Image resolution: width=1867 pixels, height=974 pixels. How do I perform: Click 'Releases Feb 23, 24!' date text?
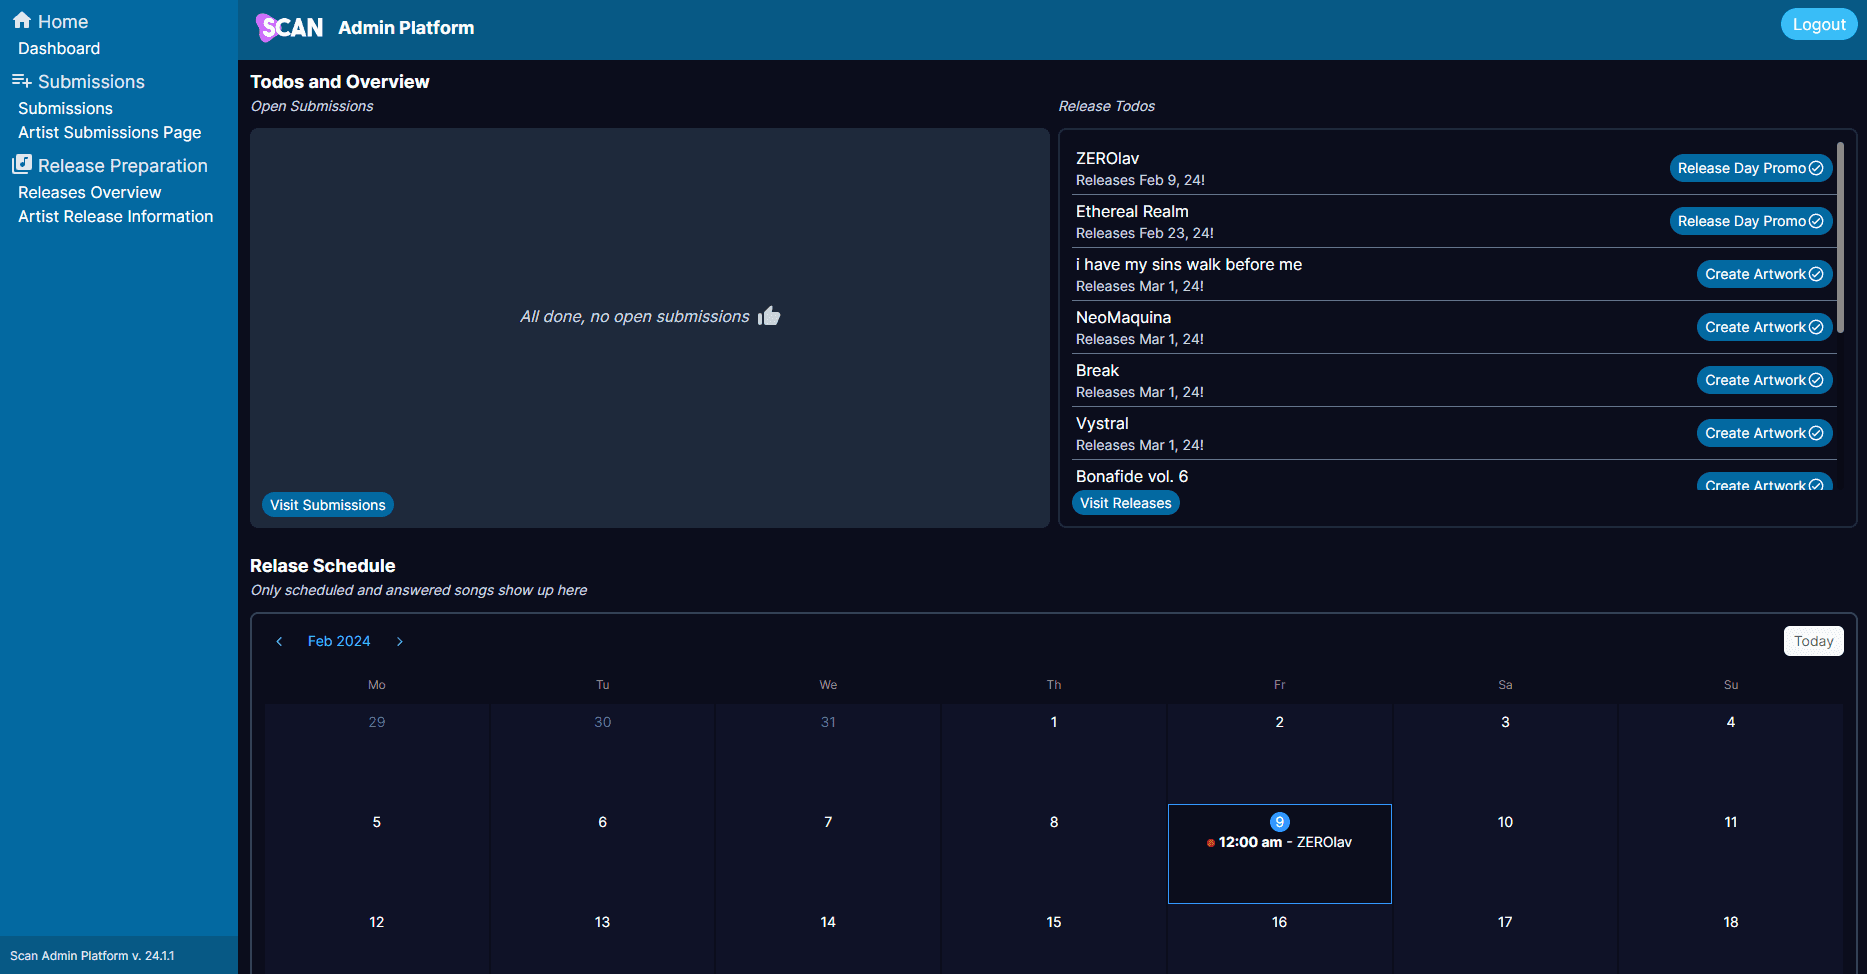coord(1145,233)
